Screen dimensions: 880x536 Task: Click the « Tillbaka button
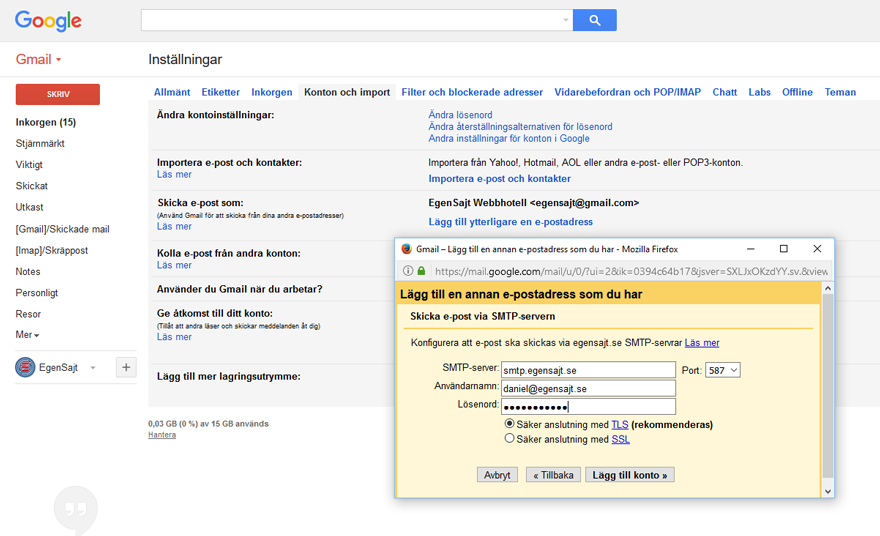[x=553, y=475]
